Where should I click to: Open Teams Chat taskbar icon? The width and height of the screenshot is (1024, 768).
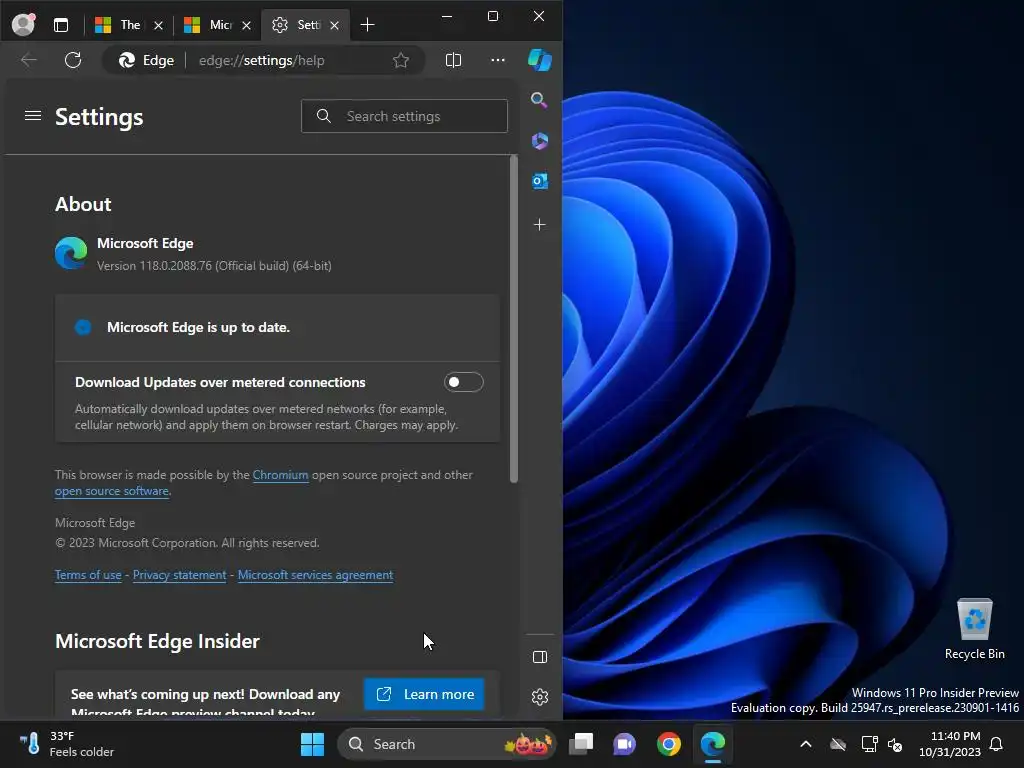pos(624,744)
